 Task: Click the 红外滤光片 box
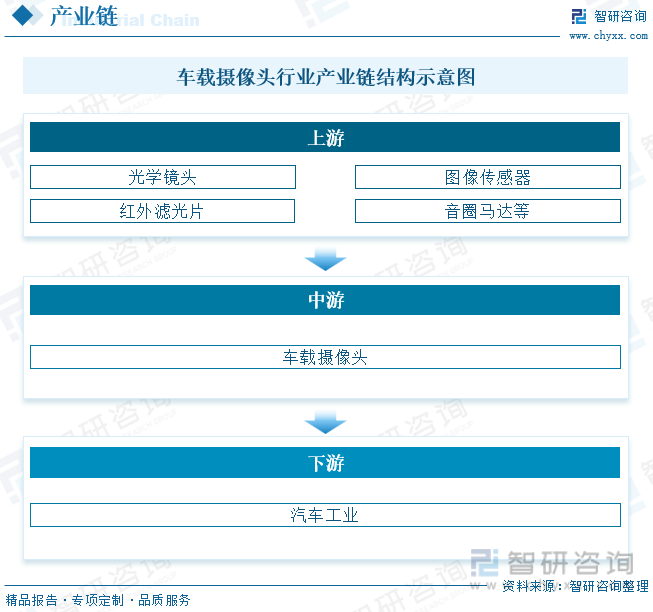click(162, 211)
